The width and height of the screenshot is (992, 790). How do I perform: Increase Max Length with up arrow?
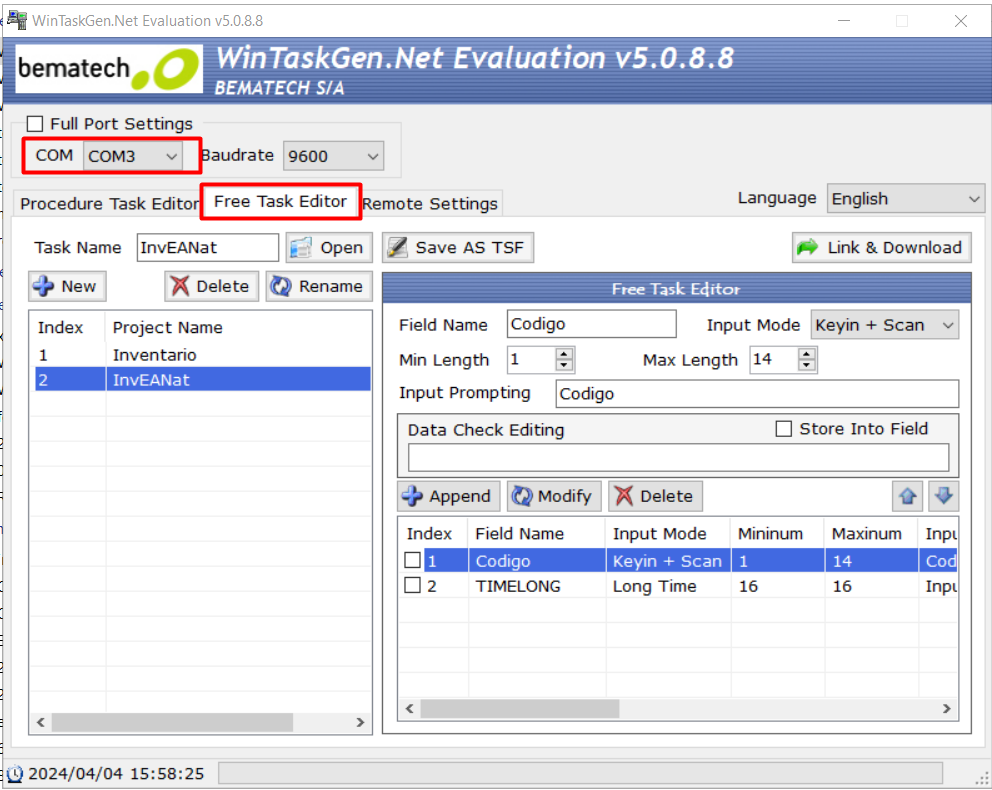[x=806, y=354]
